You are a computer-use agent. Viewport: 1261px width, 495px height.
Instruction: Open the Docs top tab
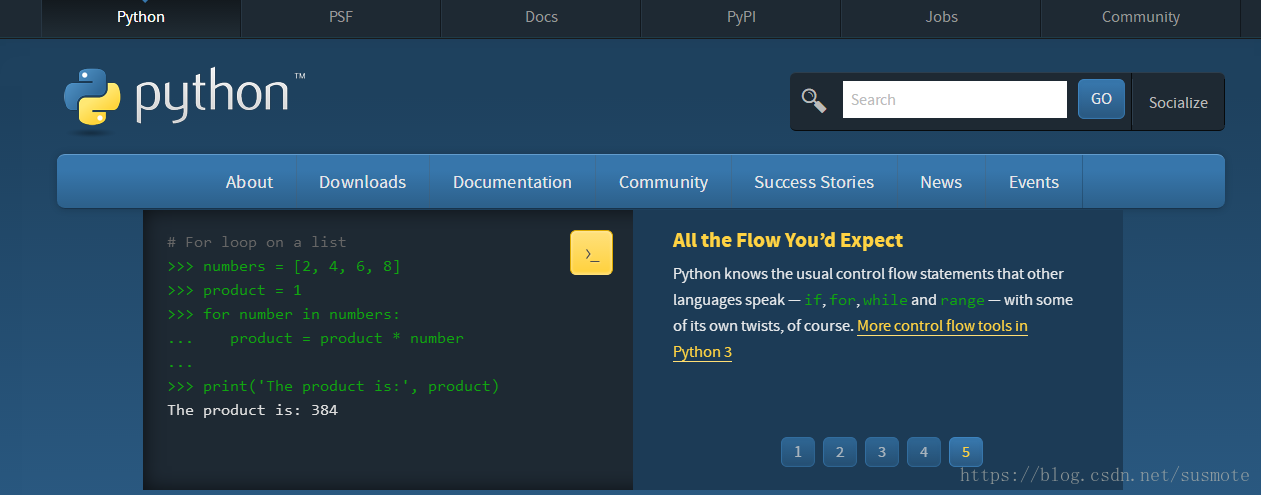541,17
